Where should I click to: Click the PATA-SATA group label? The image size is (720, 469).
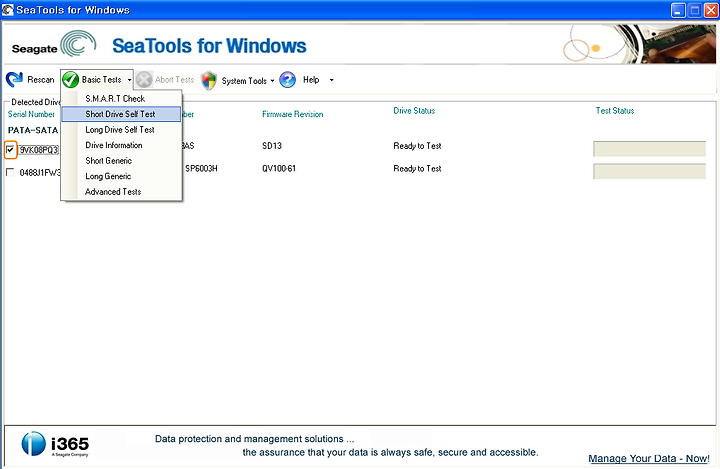33,130
